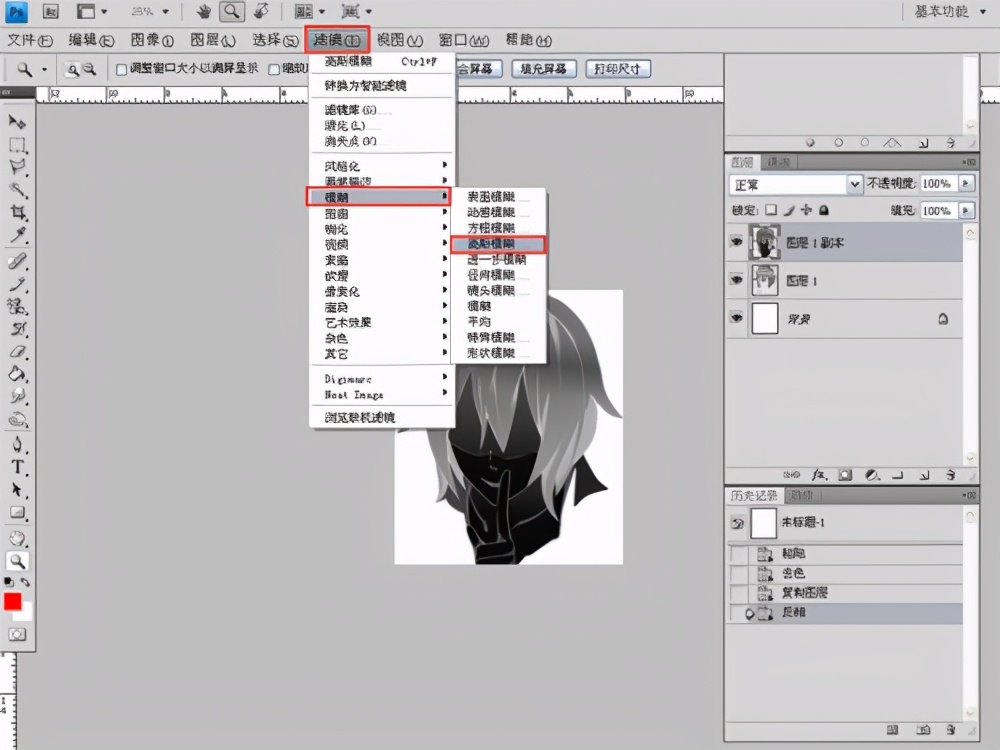Select the Rectangular Marquee tool

click(17, 145)
